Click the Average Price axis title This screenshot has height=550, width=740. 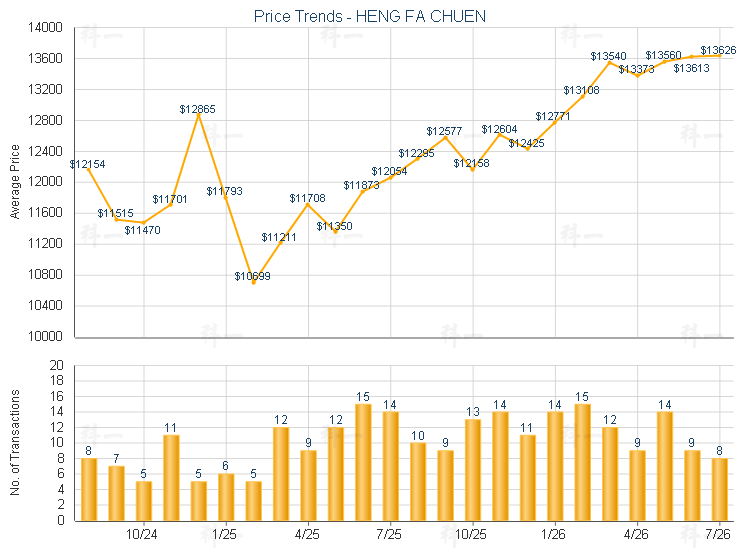click(15, 182)
